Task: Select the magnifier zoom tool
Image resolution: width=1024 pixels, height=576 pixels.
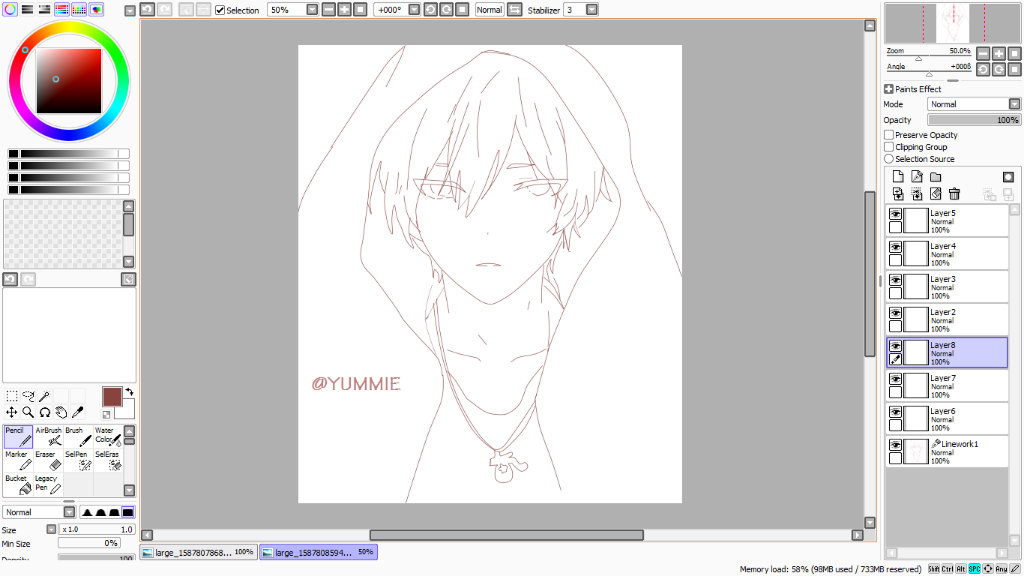Action: (28, 412)
